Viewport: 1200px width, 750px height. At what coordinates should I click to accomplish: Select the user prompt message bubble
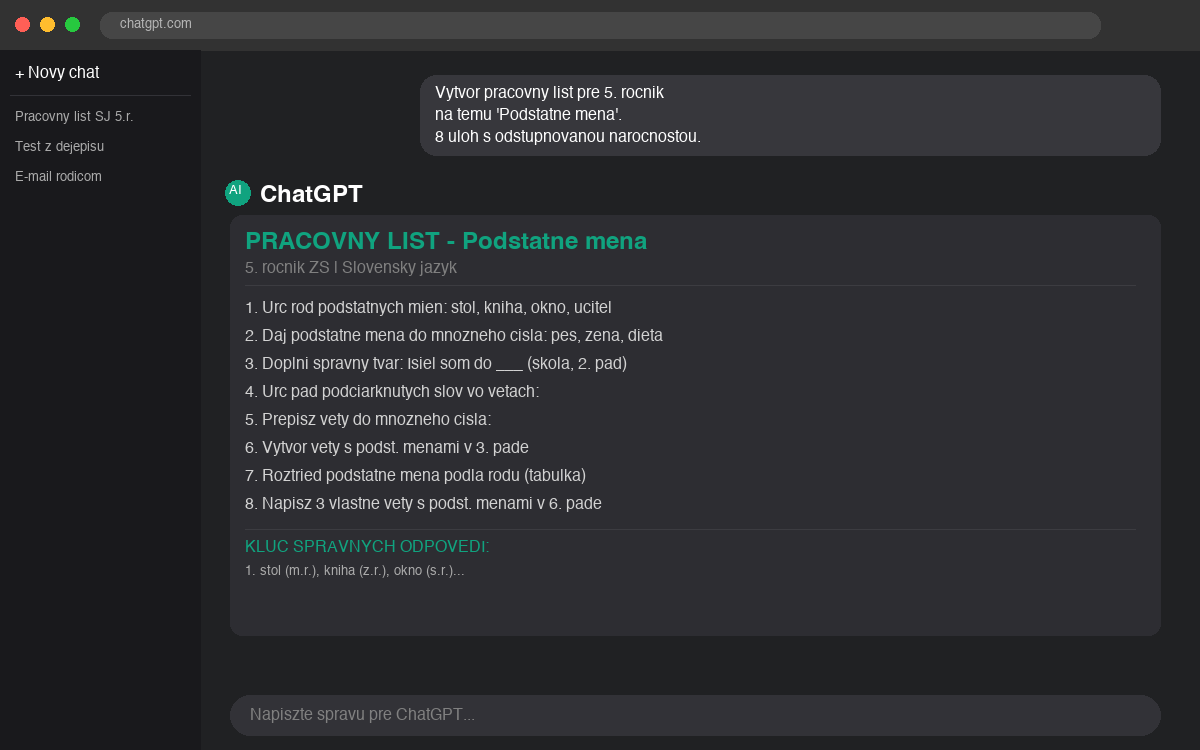point(790,115)
